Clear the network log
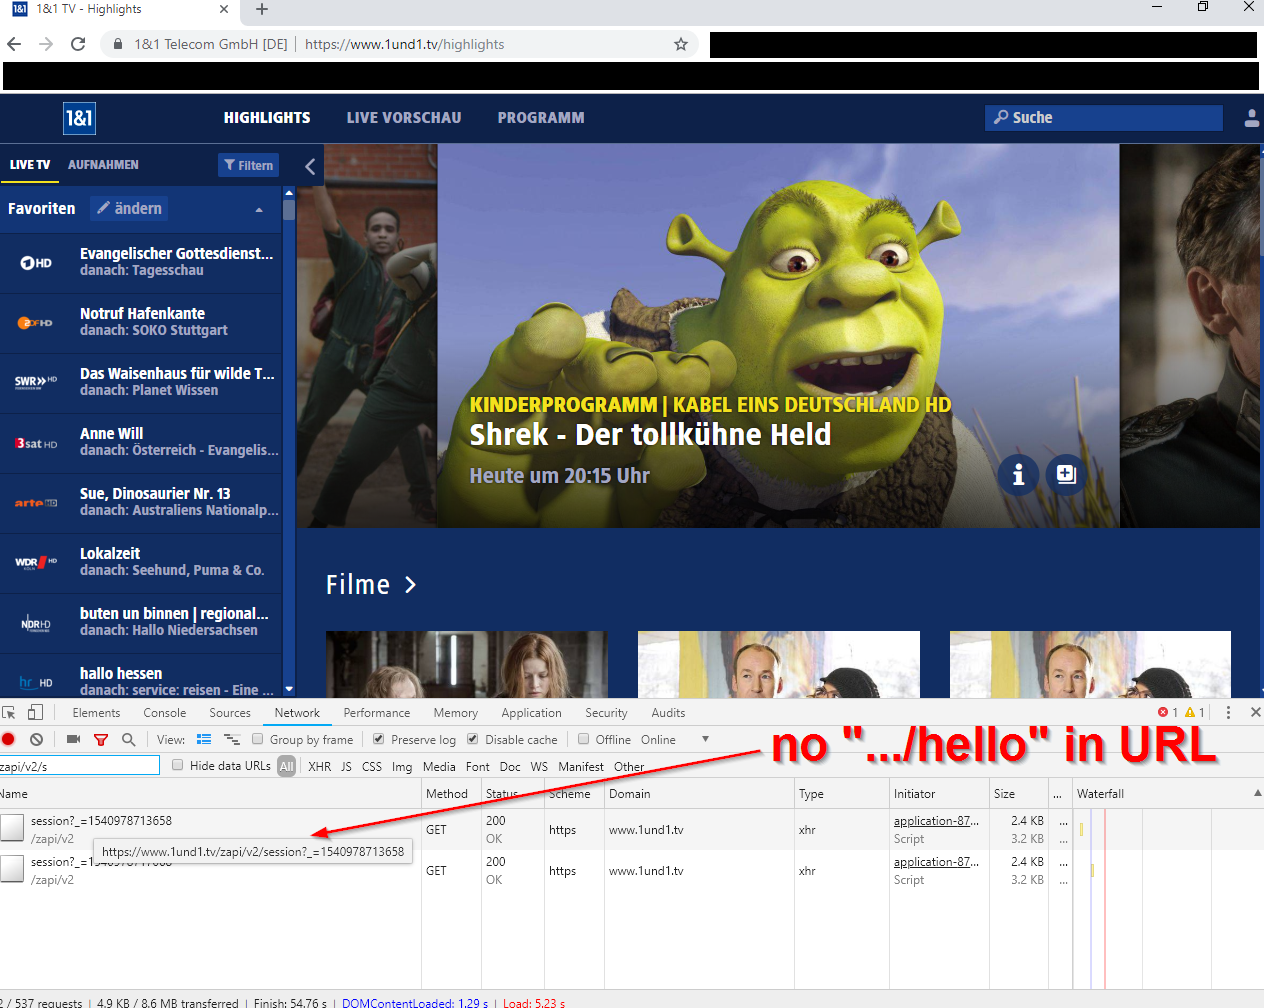Screen dimensions: 1264x1008 coord(36,740)
